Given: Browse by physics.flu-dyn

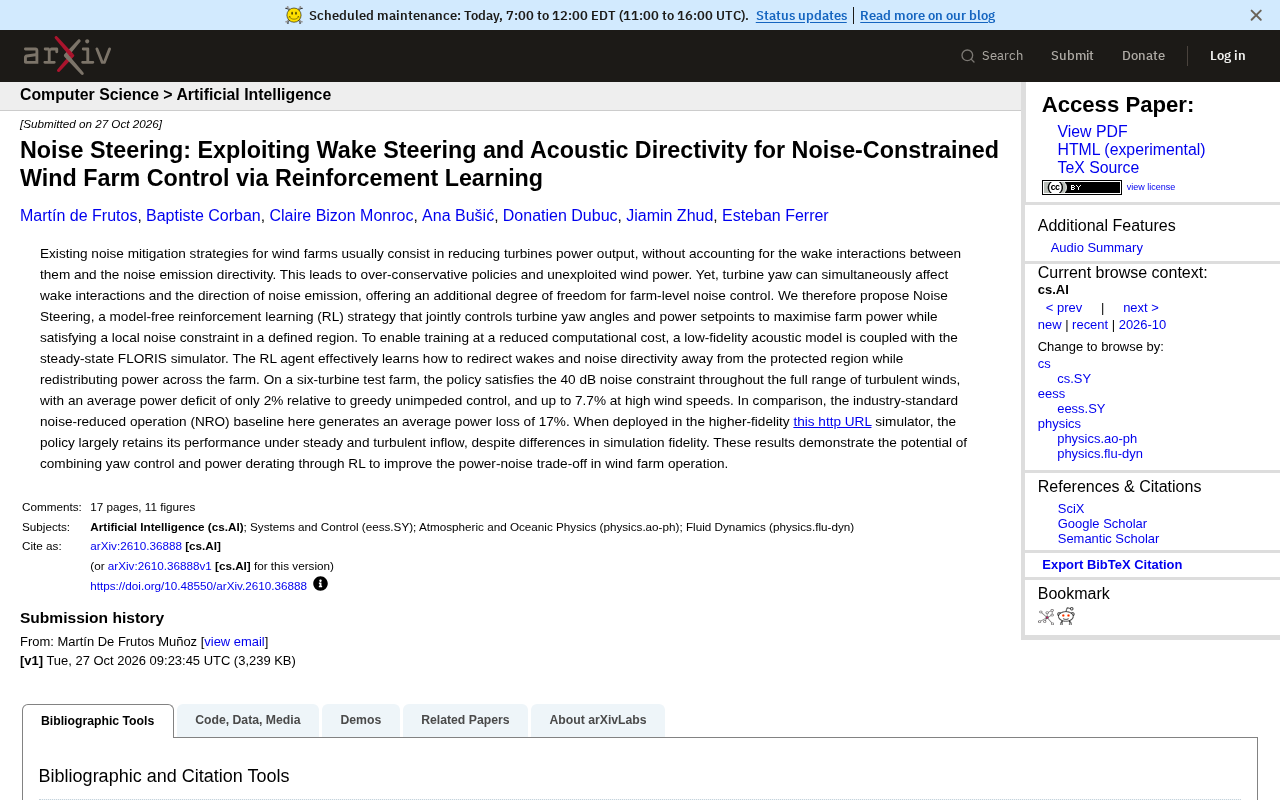Looking at the screenshot, I should pos(1100,454).
